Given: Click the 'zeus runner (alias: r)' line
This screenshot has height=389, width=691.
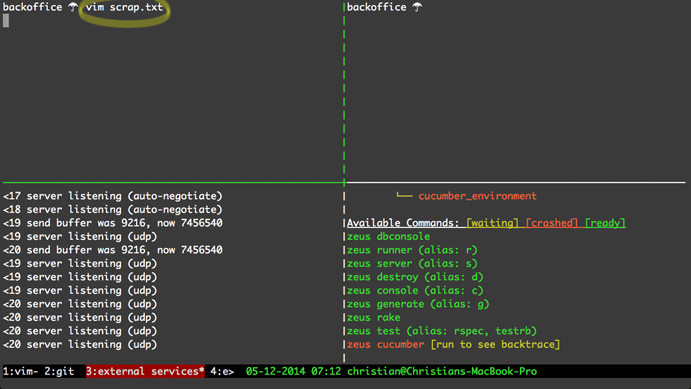Looking at the screenshot, I should tap(412, 250).
